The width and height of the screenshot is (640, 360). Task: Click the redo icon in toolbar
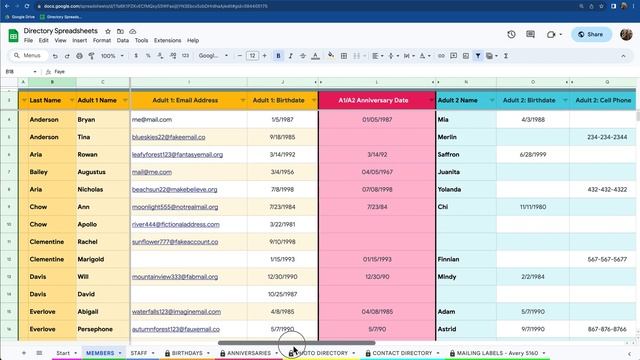coord(67,56)
